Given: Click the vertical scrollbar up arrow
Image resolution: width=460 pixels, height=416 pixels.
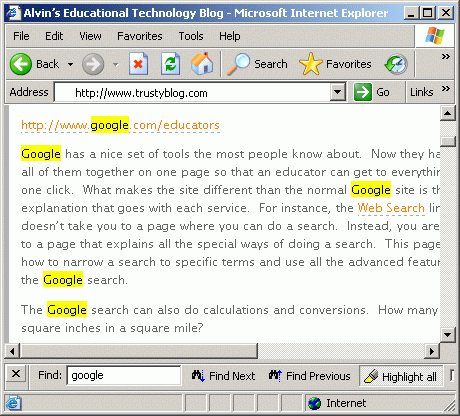Looking at the screenshot, I should [448, 113].
